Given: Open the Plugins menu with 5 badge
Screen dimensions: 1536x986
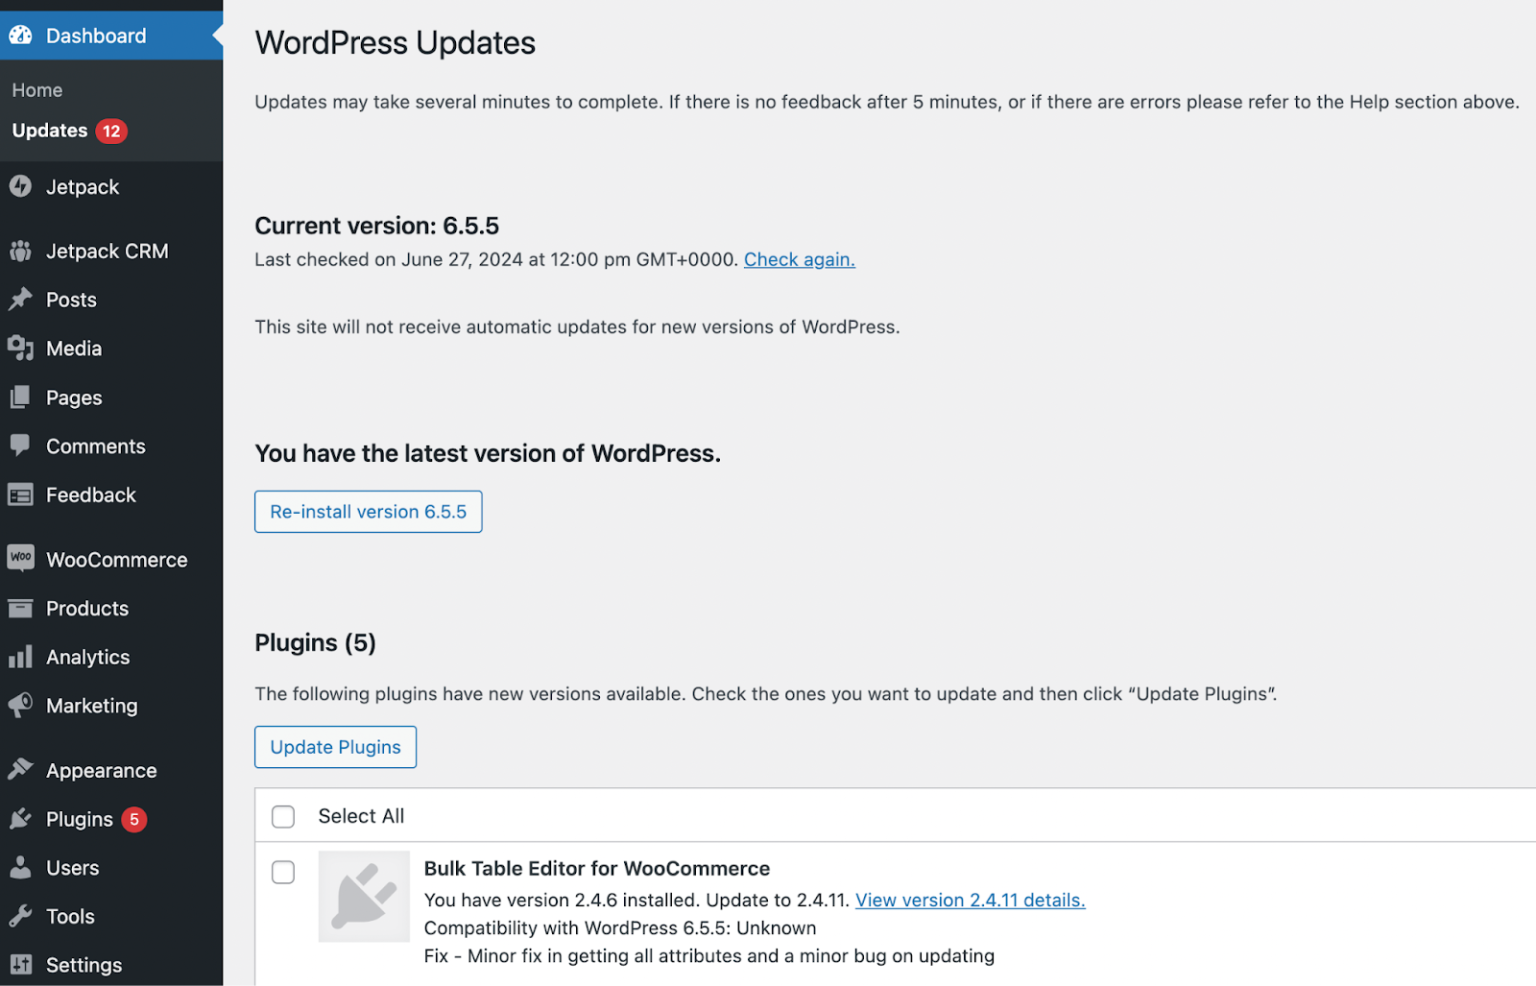Looking at the screenshot, I should [80, 819].
